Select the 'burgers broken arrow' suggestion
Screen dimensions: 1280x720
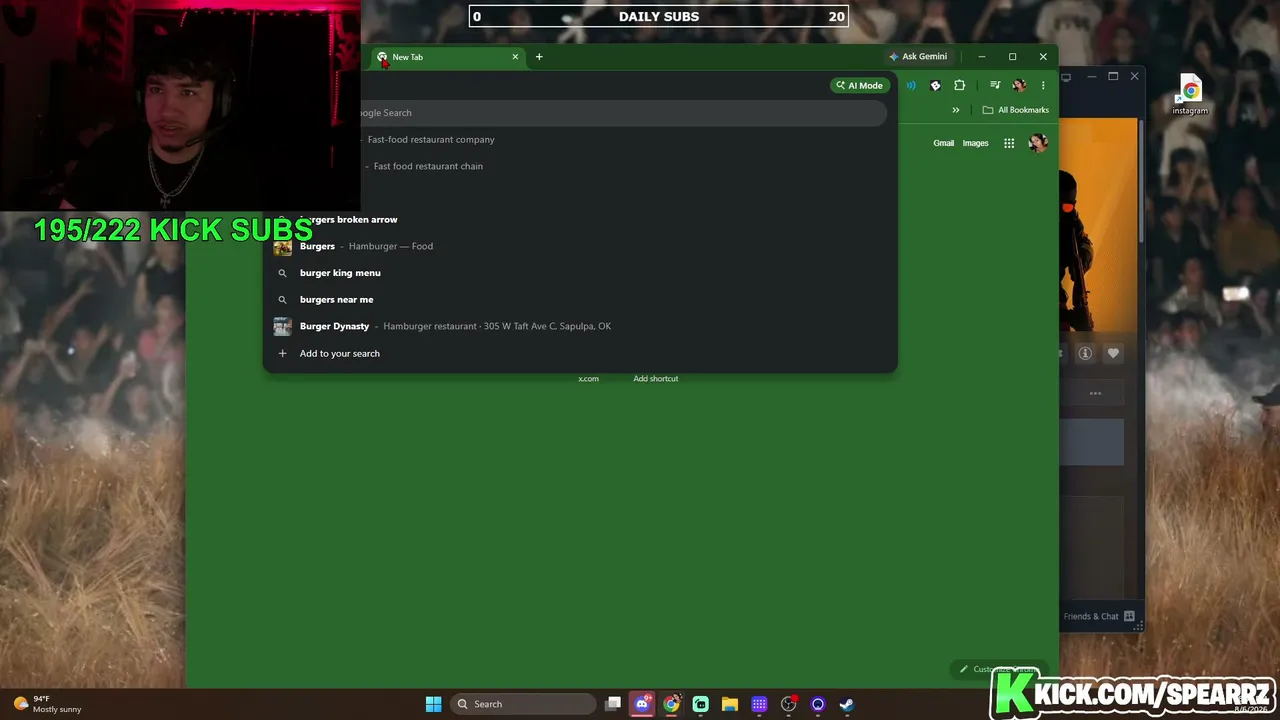580,220
